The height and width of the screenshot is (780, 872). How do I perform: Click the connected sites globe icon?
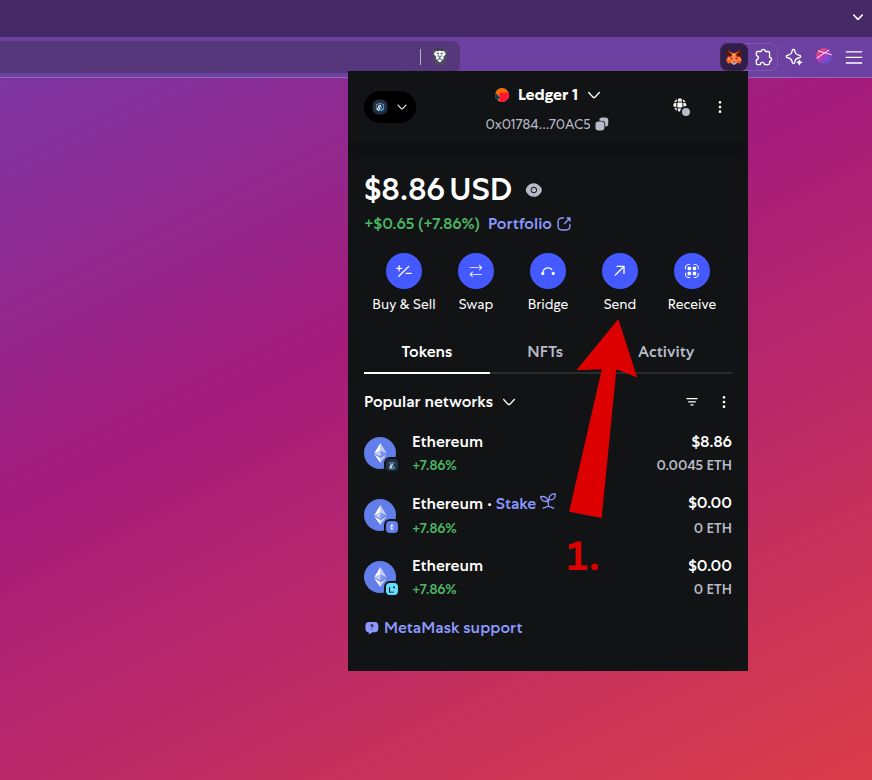click(681, 107)
